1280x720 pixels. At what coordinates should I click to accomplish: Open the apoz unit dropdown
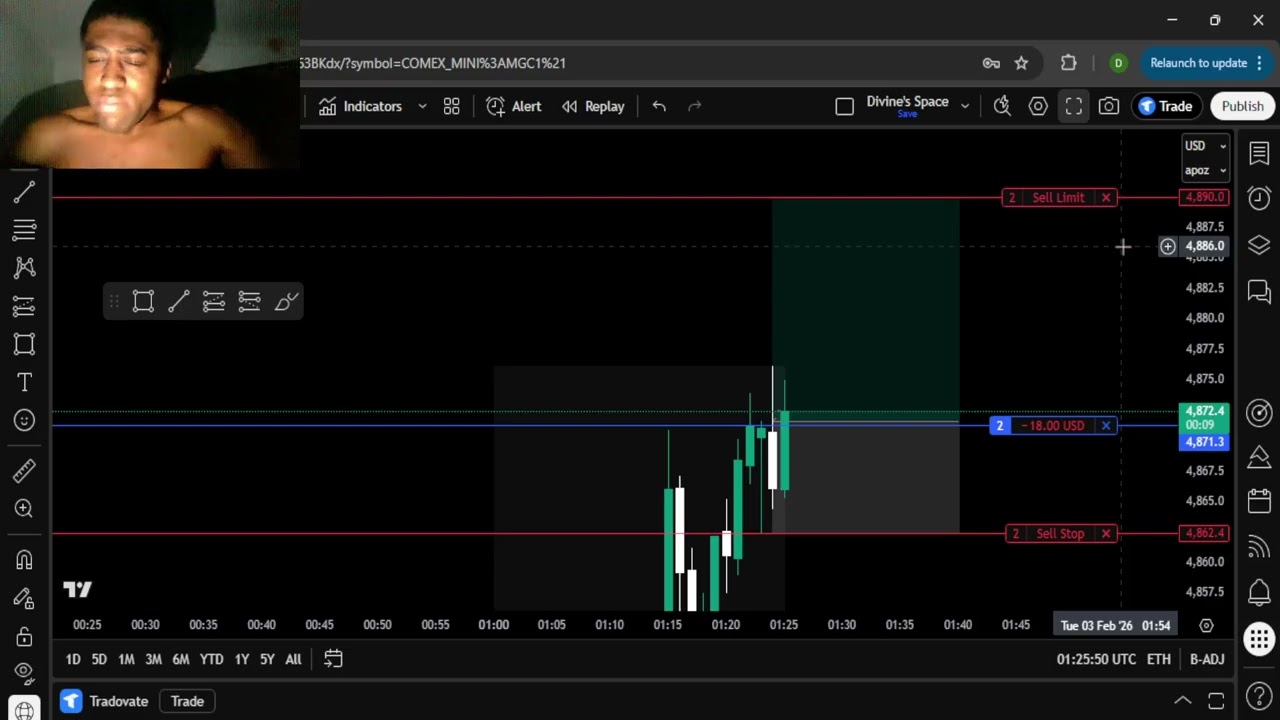pyautogui.click(x=1205, y=170)
